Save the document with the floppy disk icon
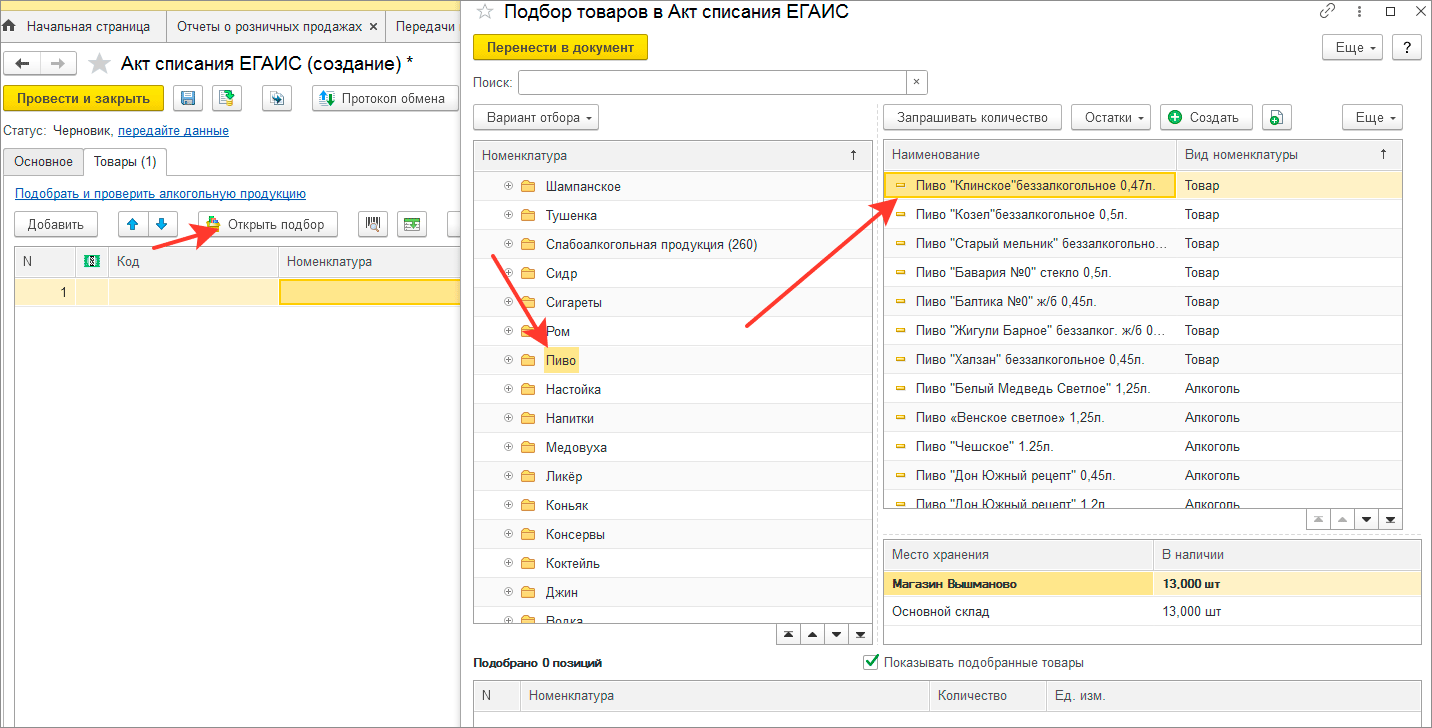1432x728 pixels. click(x=188, y=98)
